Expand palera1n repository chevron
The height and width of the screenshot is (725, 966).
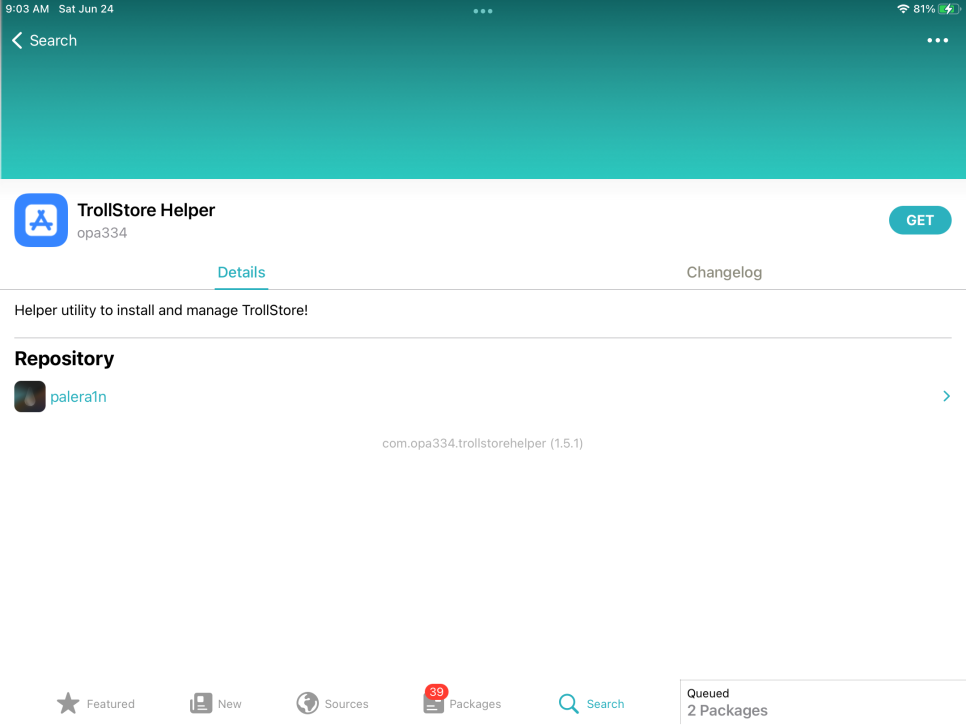click(946, 396)
